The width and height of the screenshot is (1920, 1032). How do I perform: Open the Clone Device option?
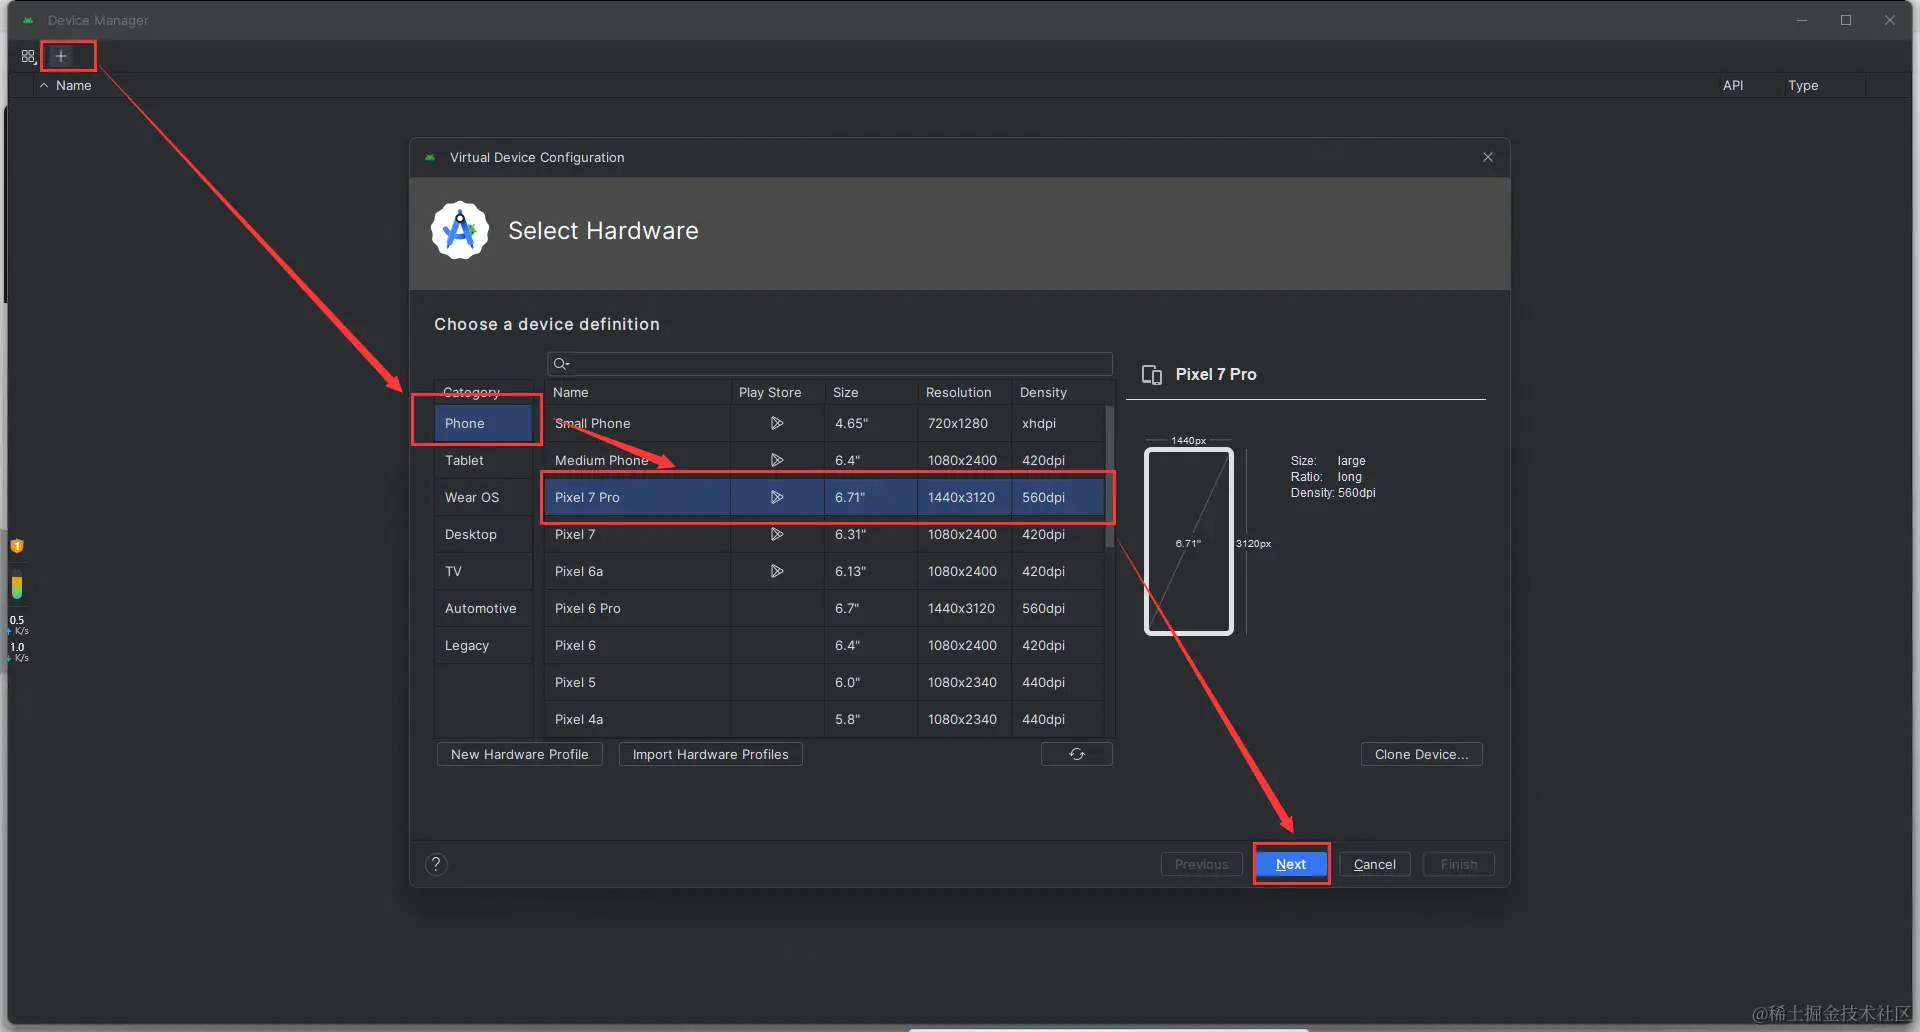tap(1421, 754)
